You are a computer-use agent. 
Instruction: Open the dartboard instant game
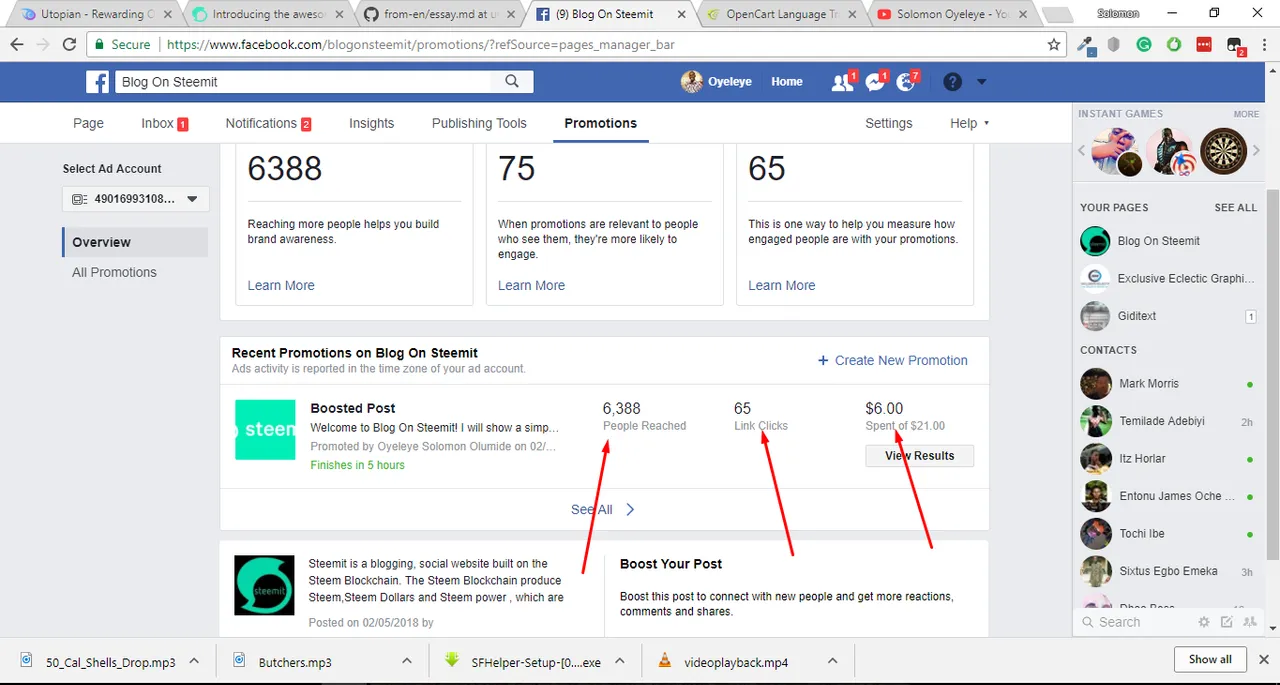pos(1223,151)
